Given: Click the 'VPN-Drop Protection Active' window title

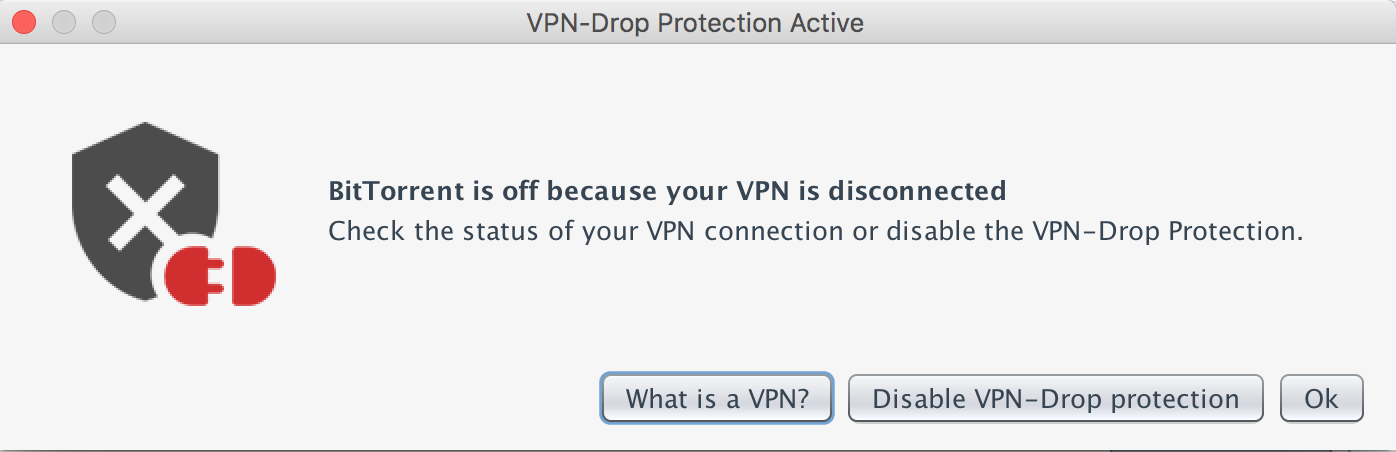Looking at the screenshot, I should click(695, 22).
